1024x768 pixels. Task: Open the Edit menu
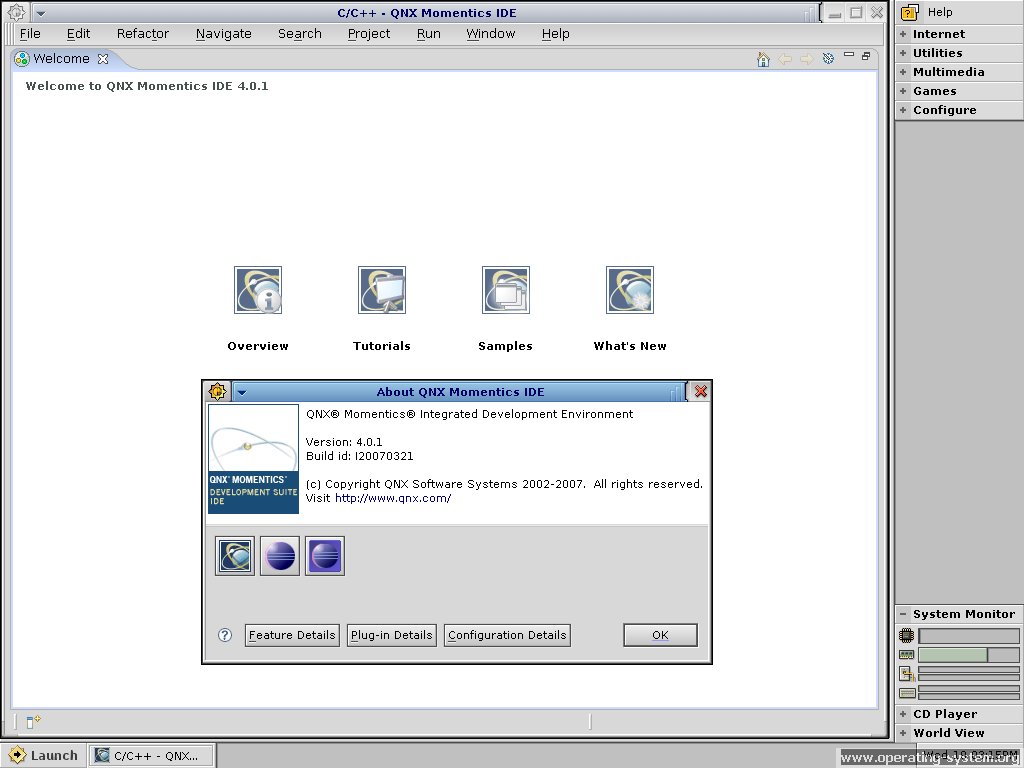78,34
